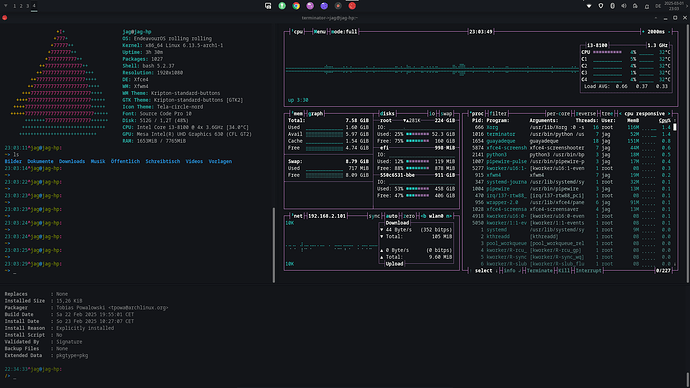Click the Bluetooth tray icon
Viewport: 690px width, 388px height.
[x=612, y=6]
